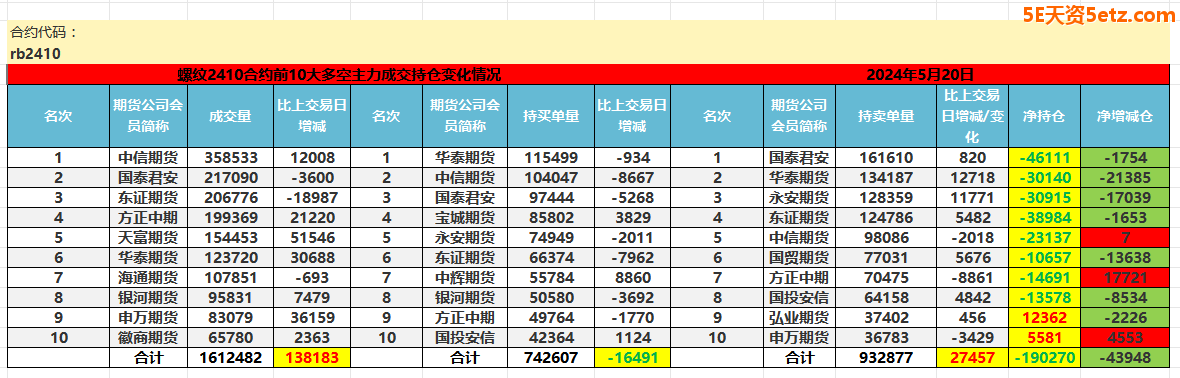1180x378 pixels.
Task: Select 华泰期货 long position cell 115499
Action: (x=551, y=157)
